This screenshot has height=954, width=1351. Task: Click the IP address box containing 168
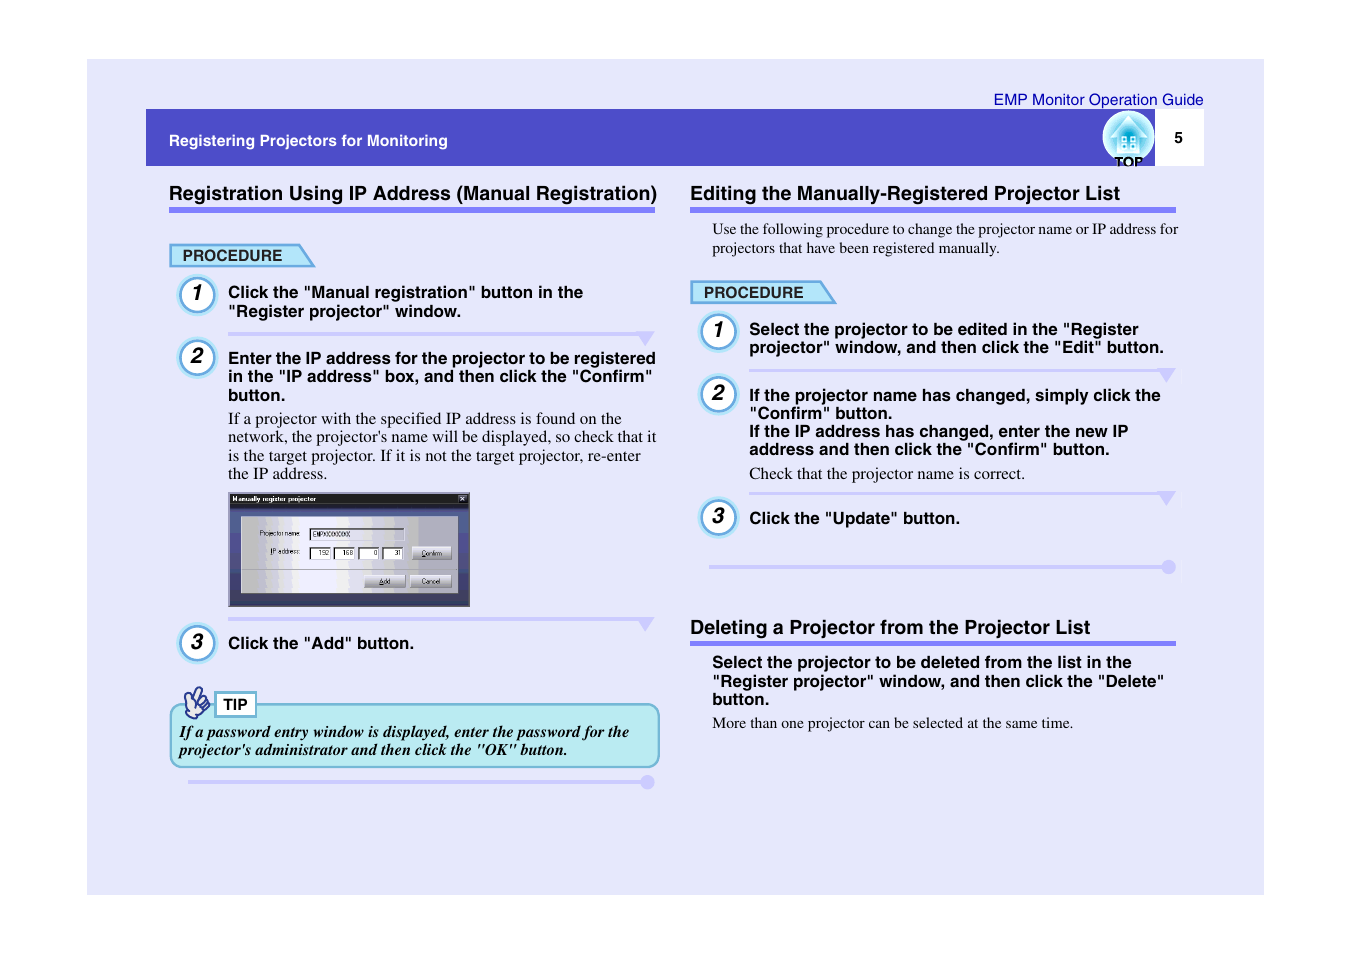(x=345, y=553)
